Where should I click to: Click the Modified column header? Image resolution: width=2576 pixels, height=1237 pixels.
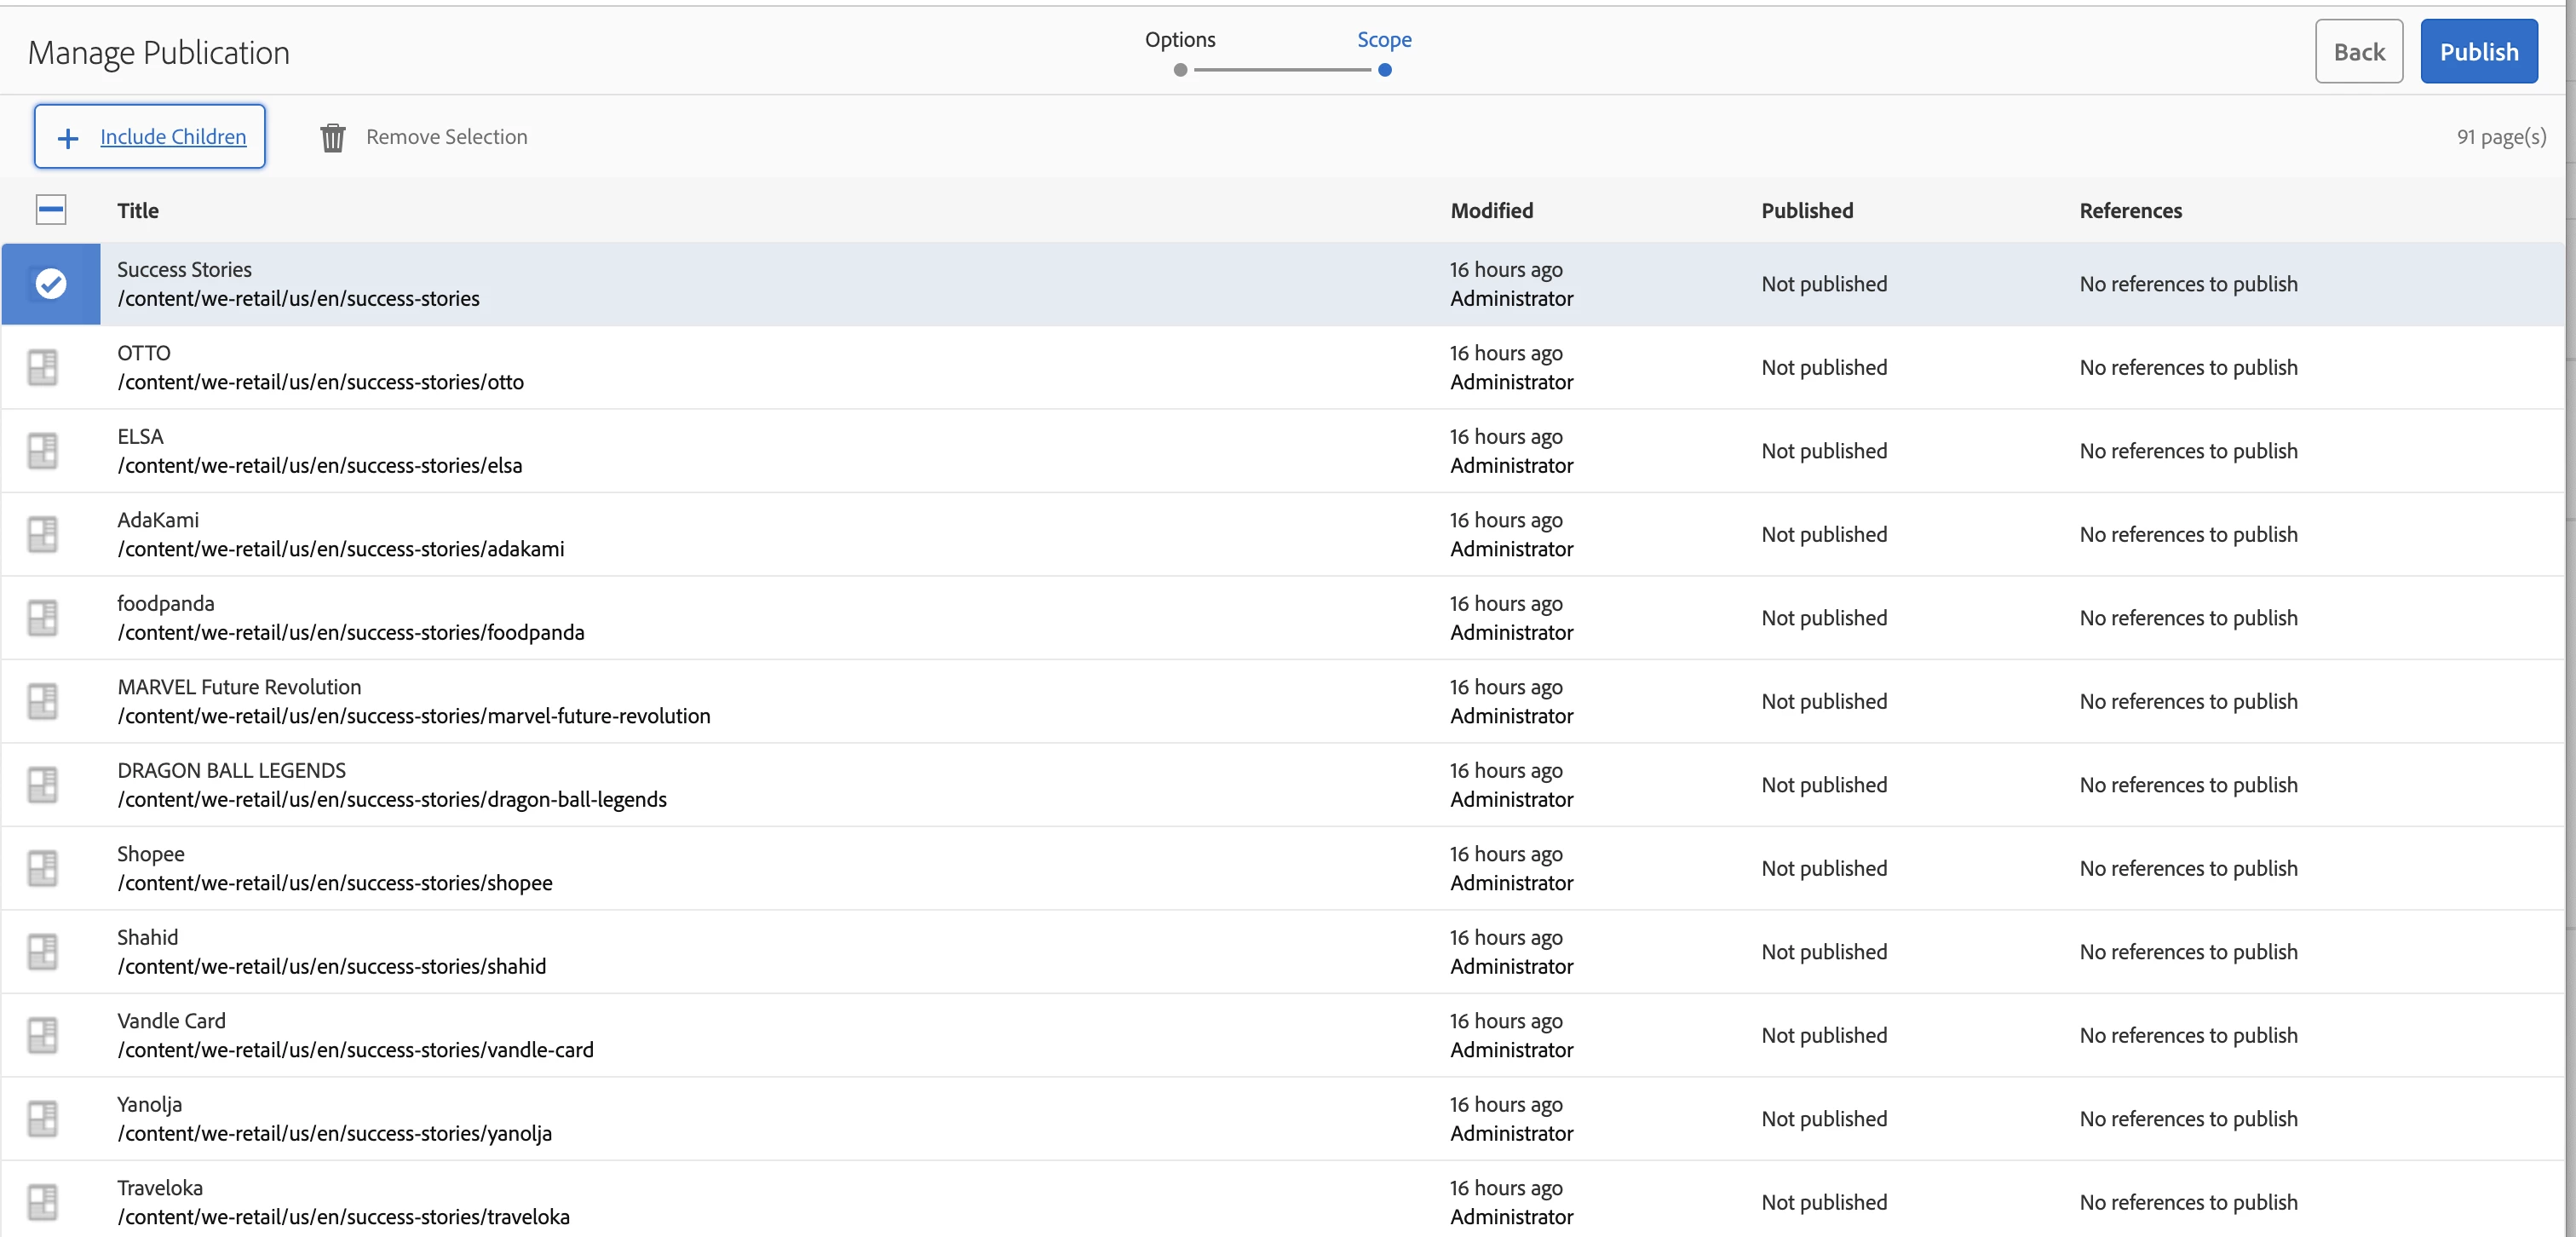[1491, 211]
